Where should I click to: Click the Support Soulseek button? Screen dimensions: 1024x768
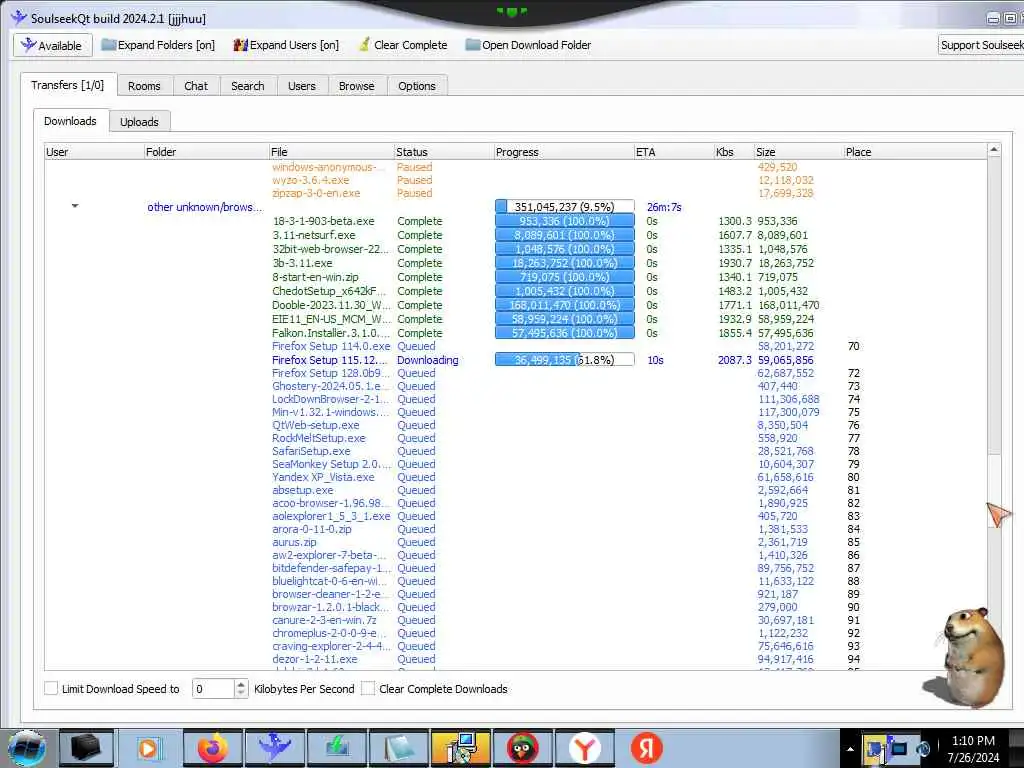(x=981, y=45)
